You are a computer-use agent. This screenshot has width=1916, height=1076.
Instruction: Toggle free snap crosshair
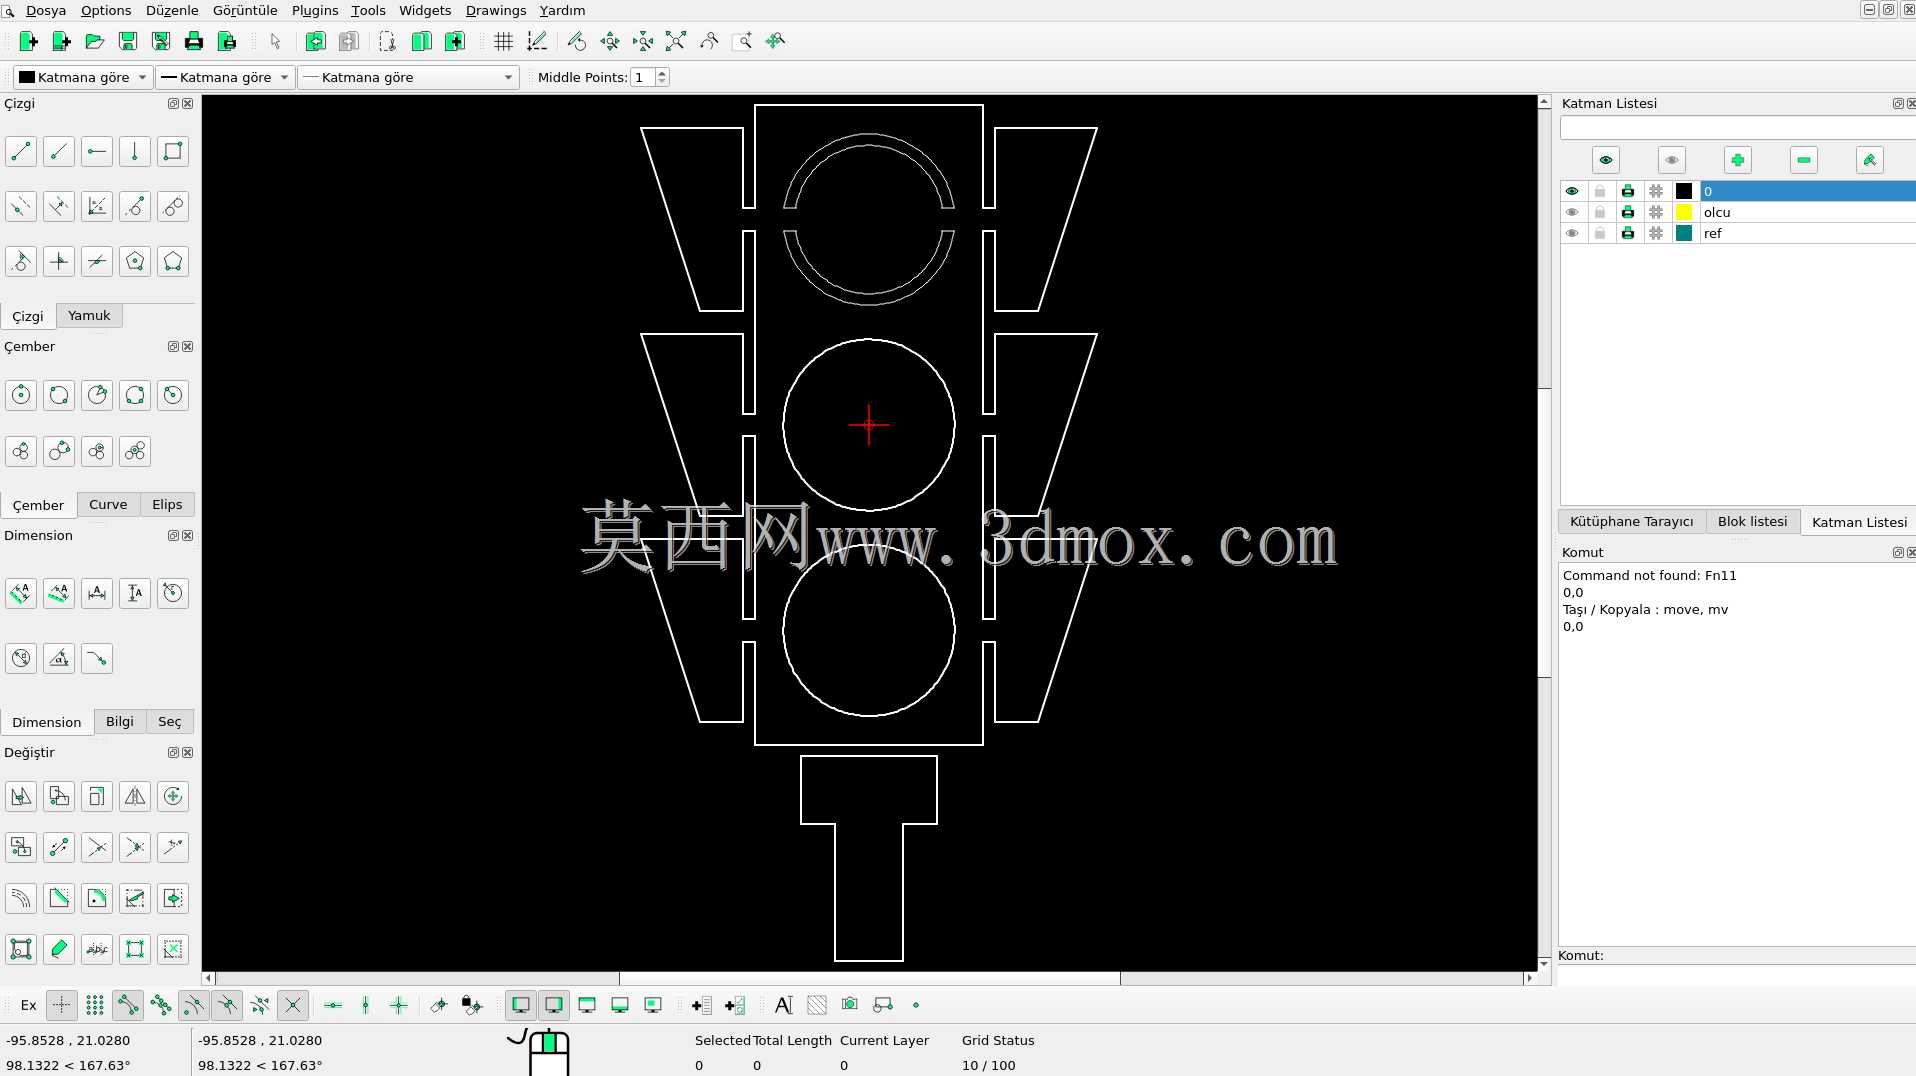(61, 1005)
